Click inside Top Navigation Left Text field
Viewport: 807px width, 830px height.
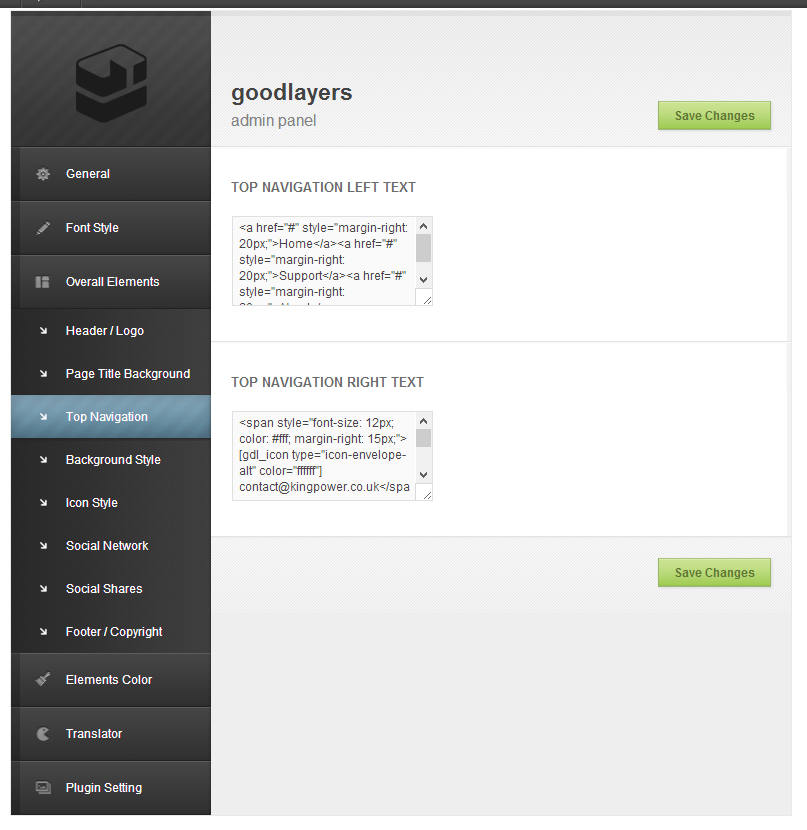[323, 261]
